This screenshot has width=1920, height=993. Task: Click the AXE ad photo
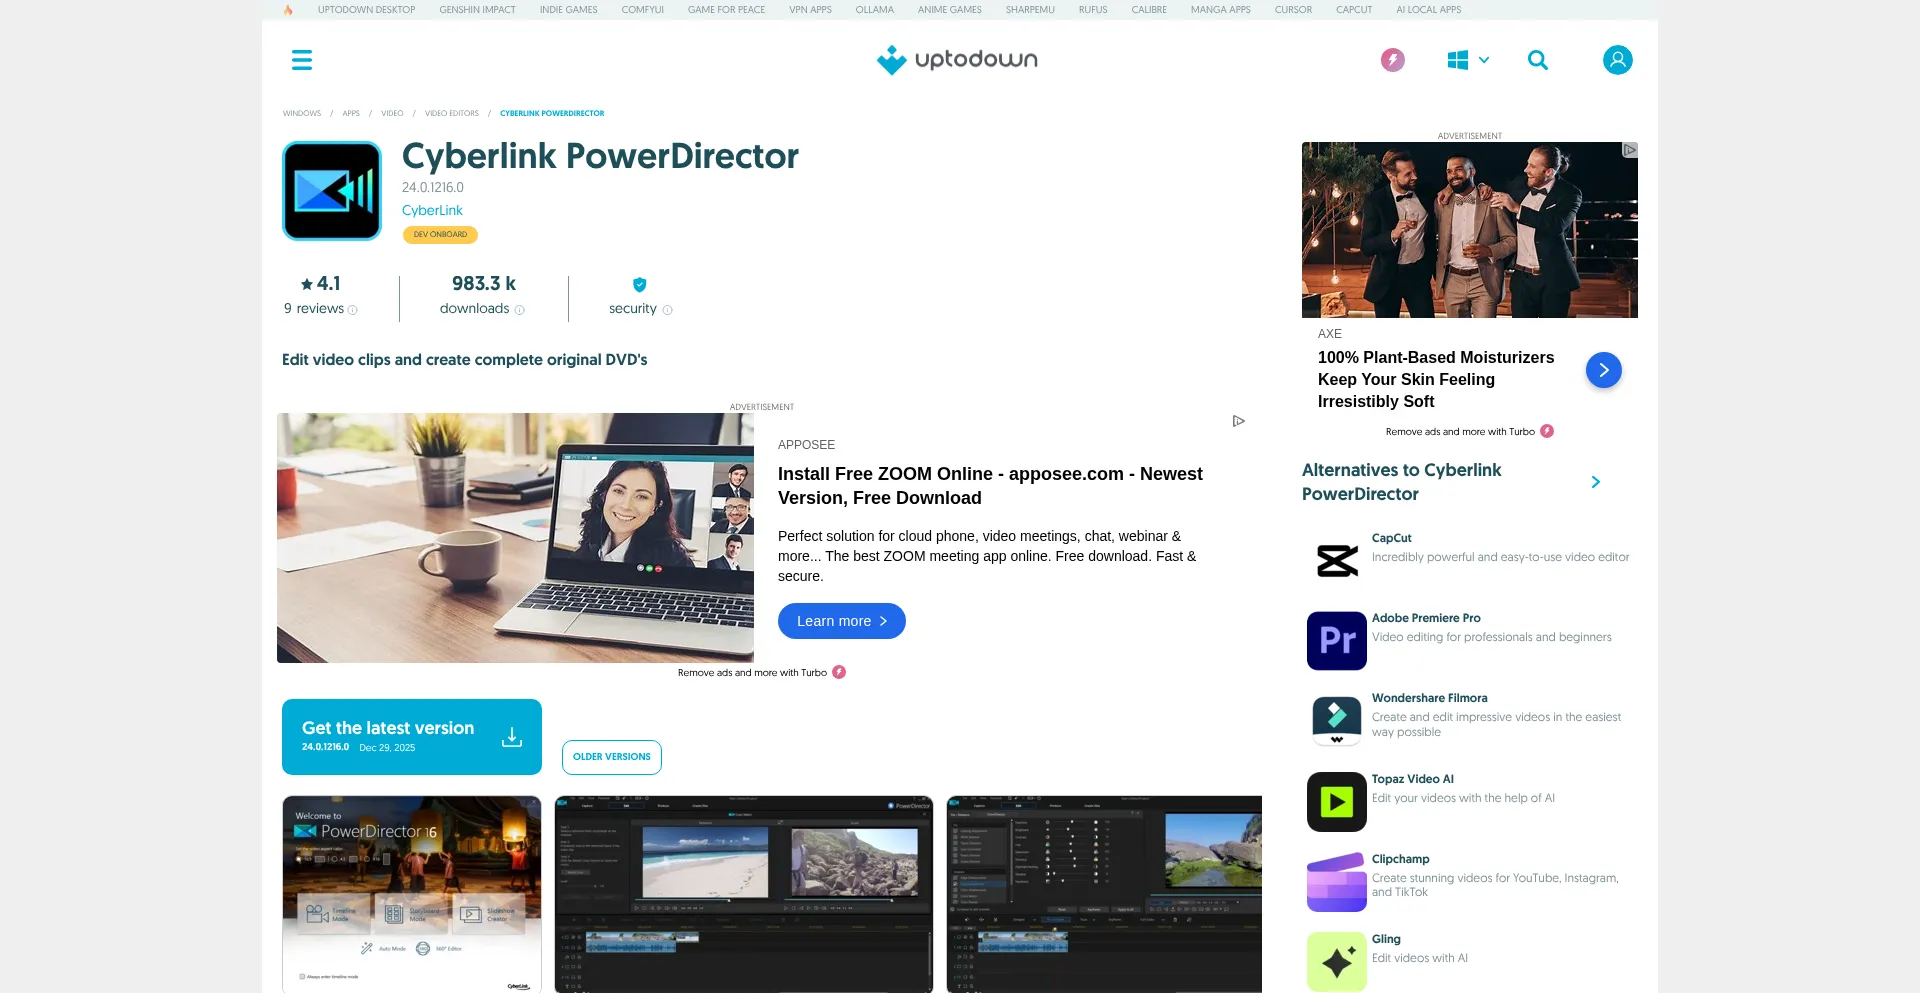point(1470,230)
